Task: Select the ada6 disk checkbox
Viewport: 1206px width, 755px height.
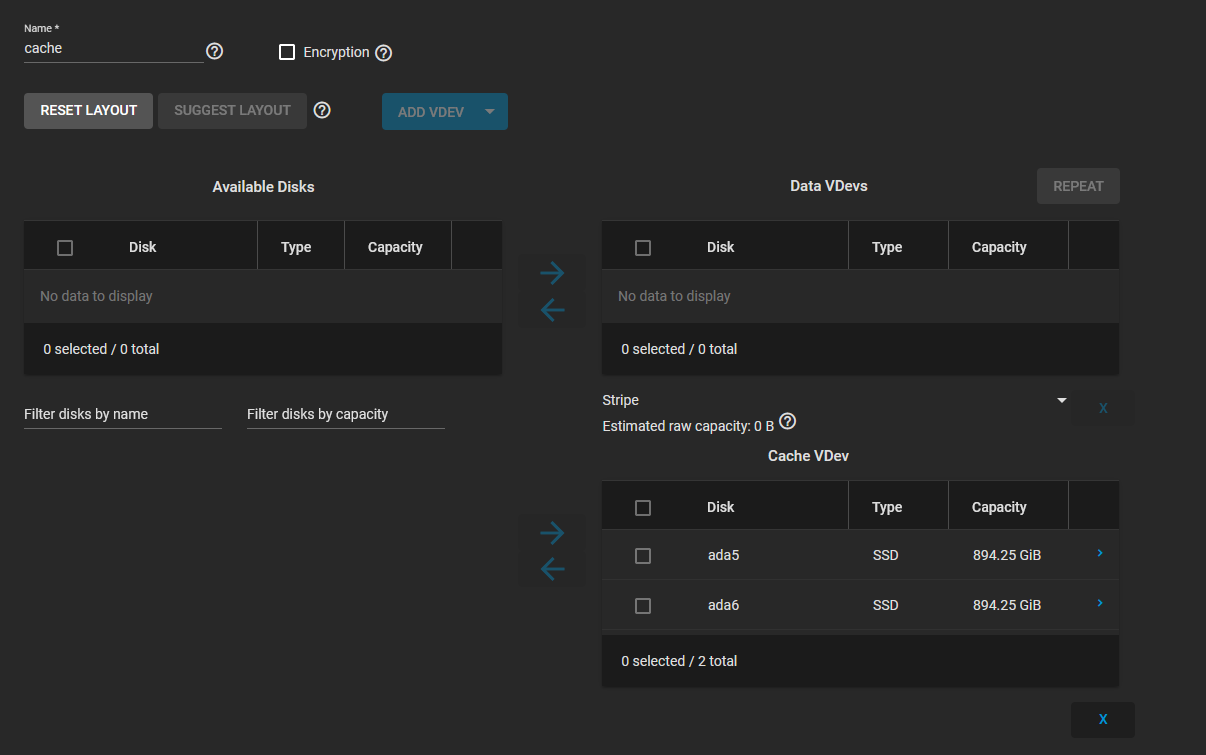Action: pos(643,606)
